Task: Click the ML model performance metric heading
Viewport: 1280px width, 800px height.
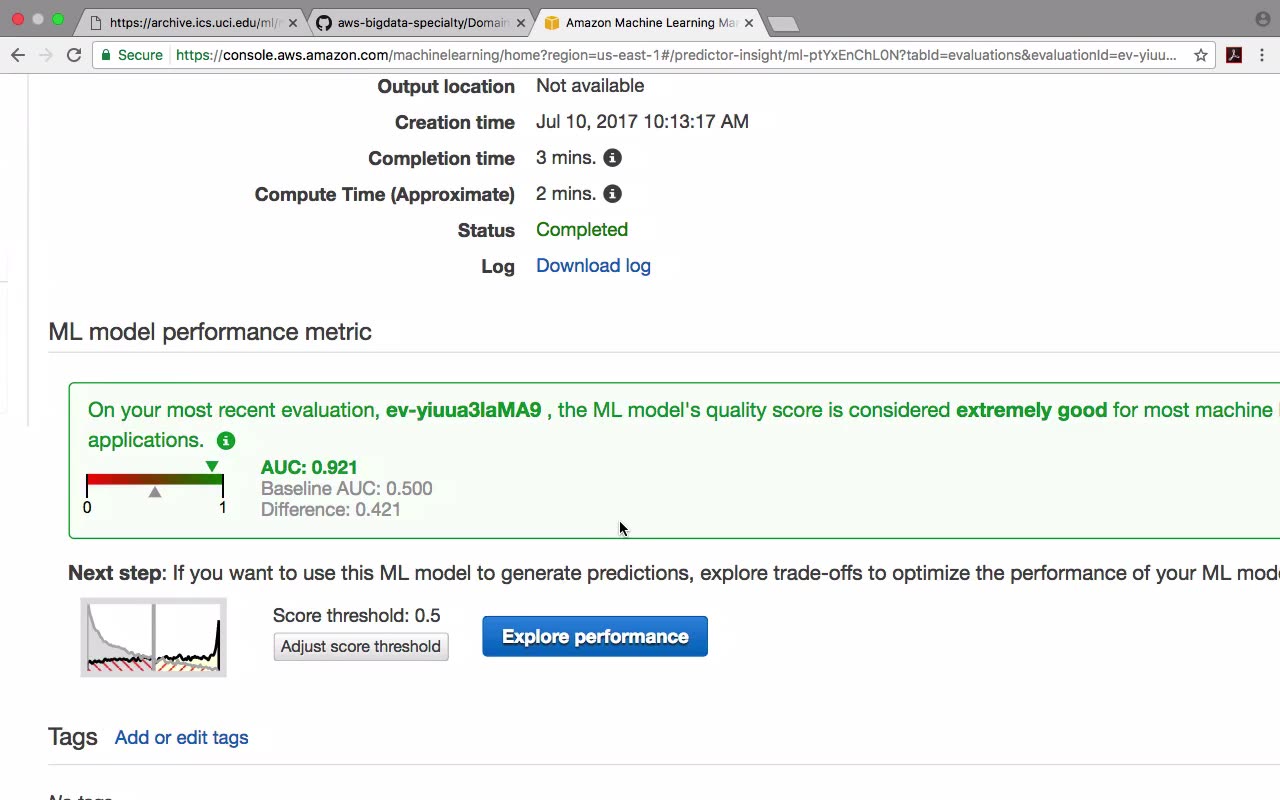Action: (210, 332)
